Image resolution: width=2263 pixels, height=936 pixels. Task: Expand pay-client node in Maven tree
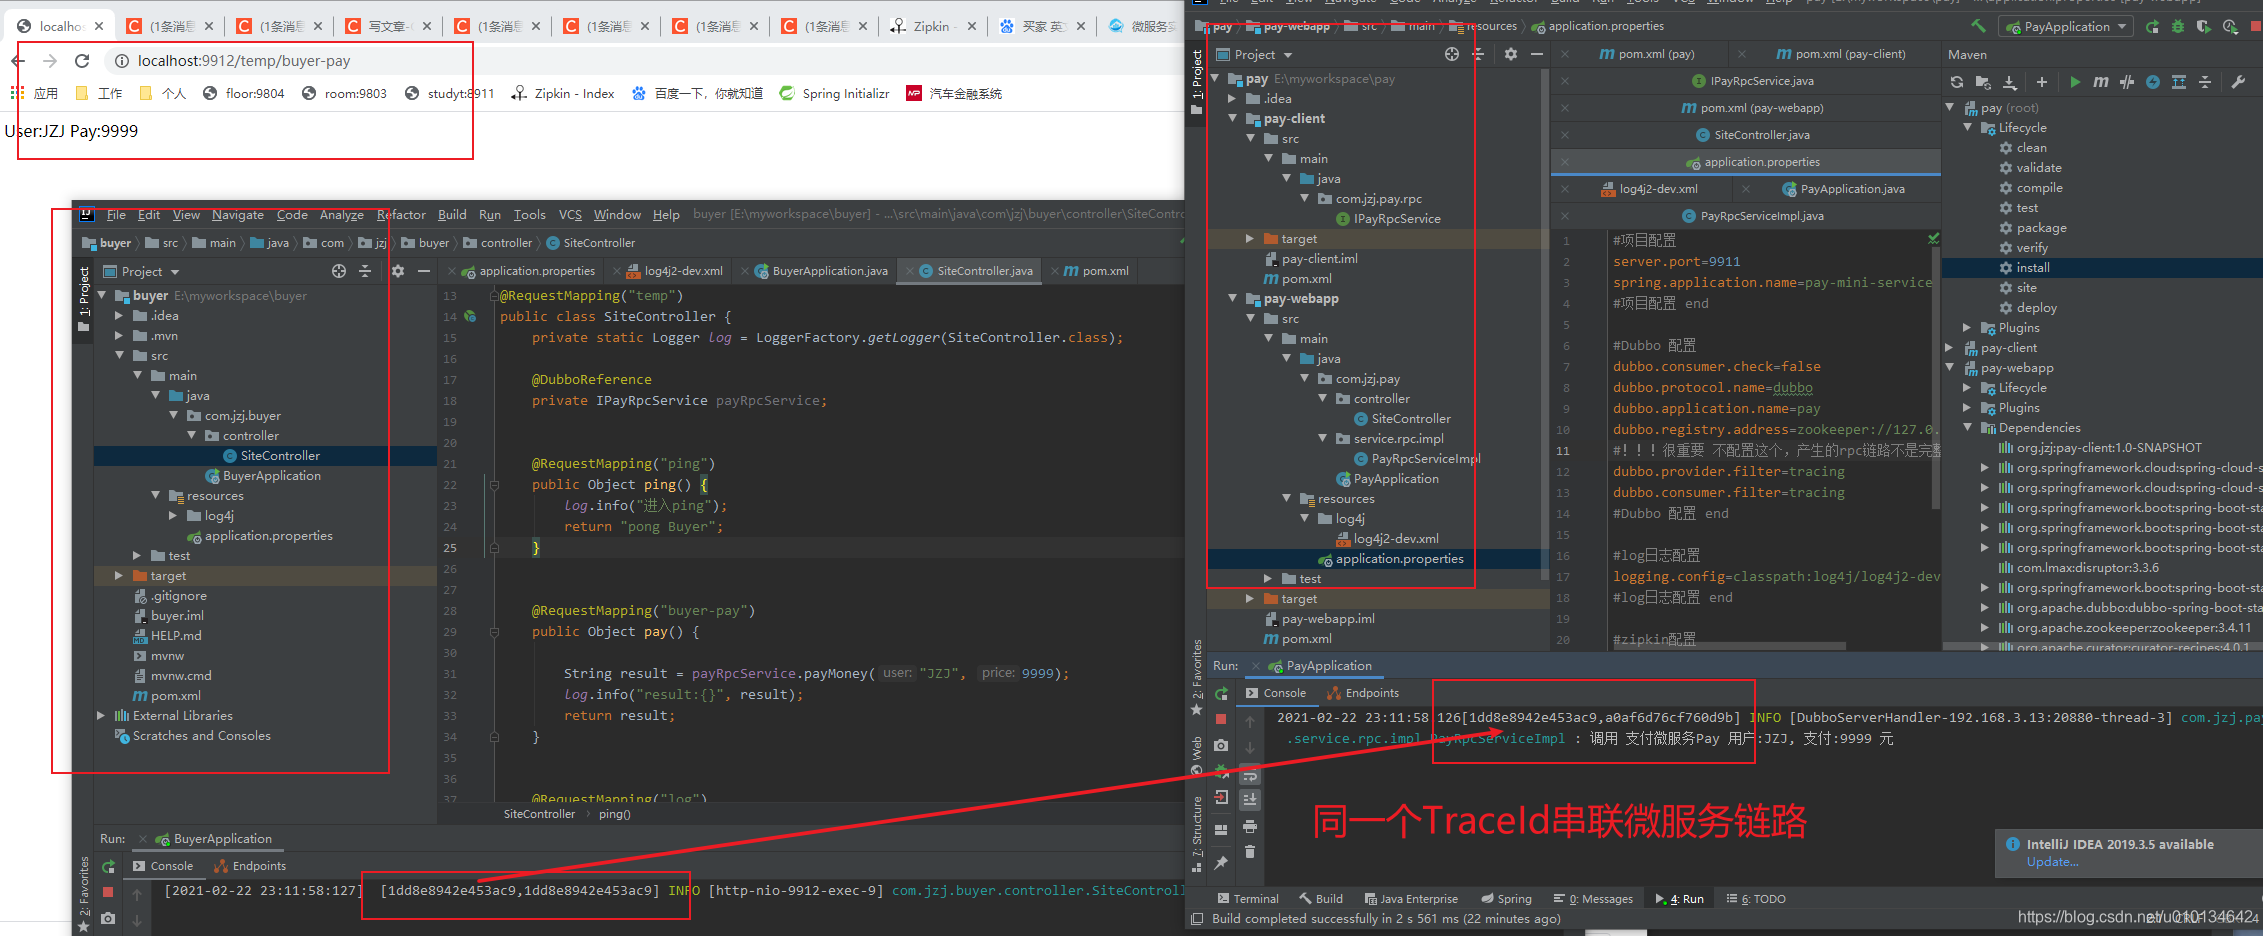pyautogui.click(x=1951, y=348)
